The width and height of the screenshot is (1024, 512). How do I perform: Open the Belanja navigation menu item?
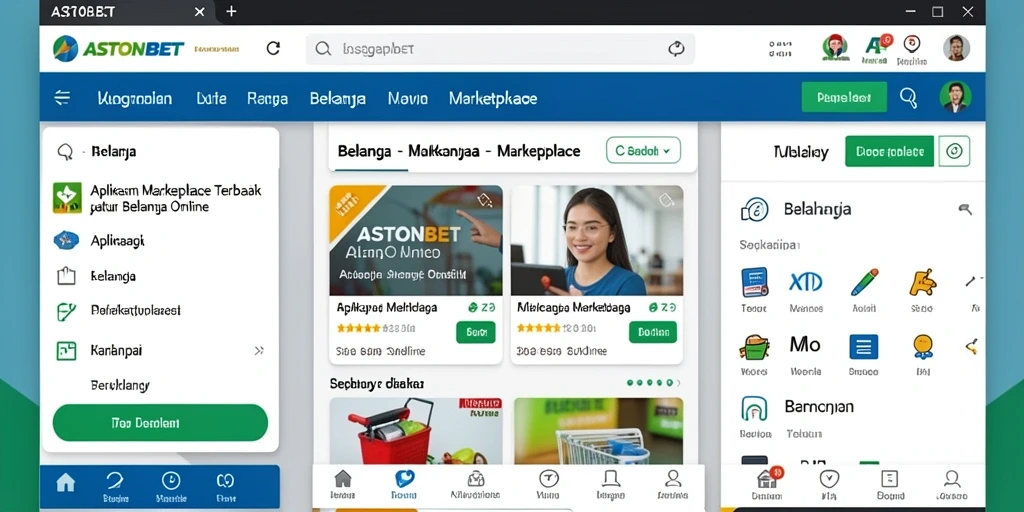338,99
